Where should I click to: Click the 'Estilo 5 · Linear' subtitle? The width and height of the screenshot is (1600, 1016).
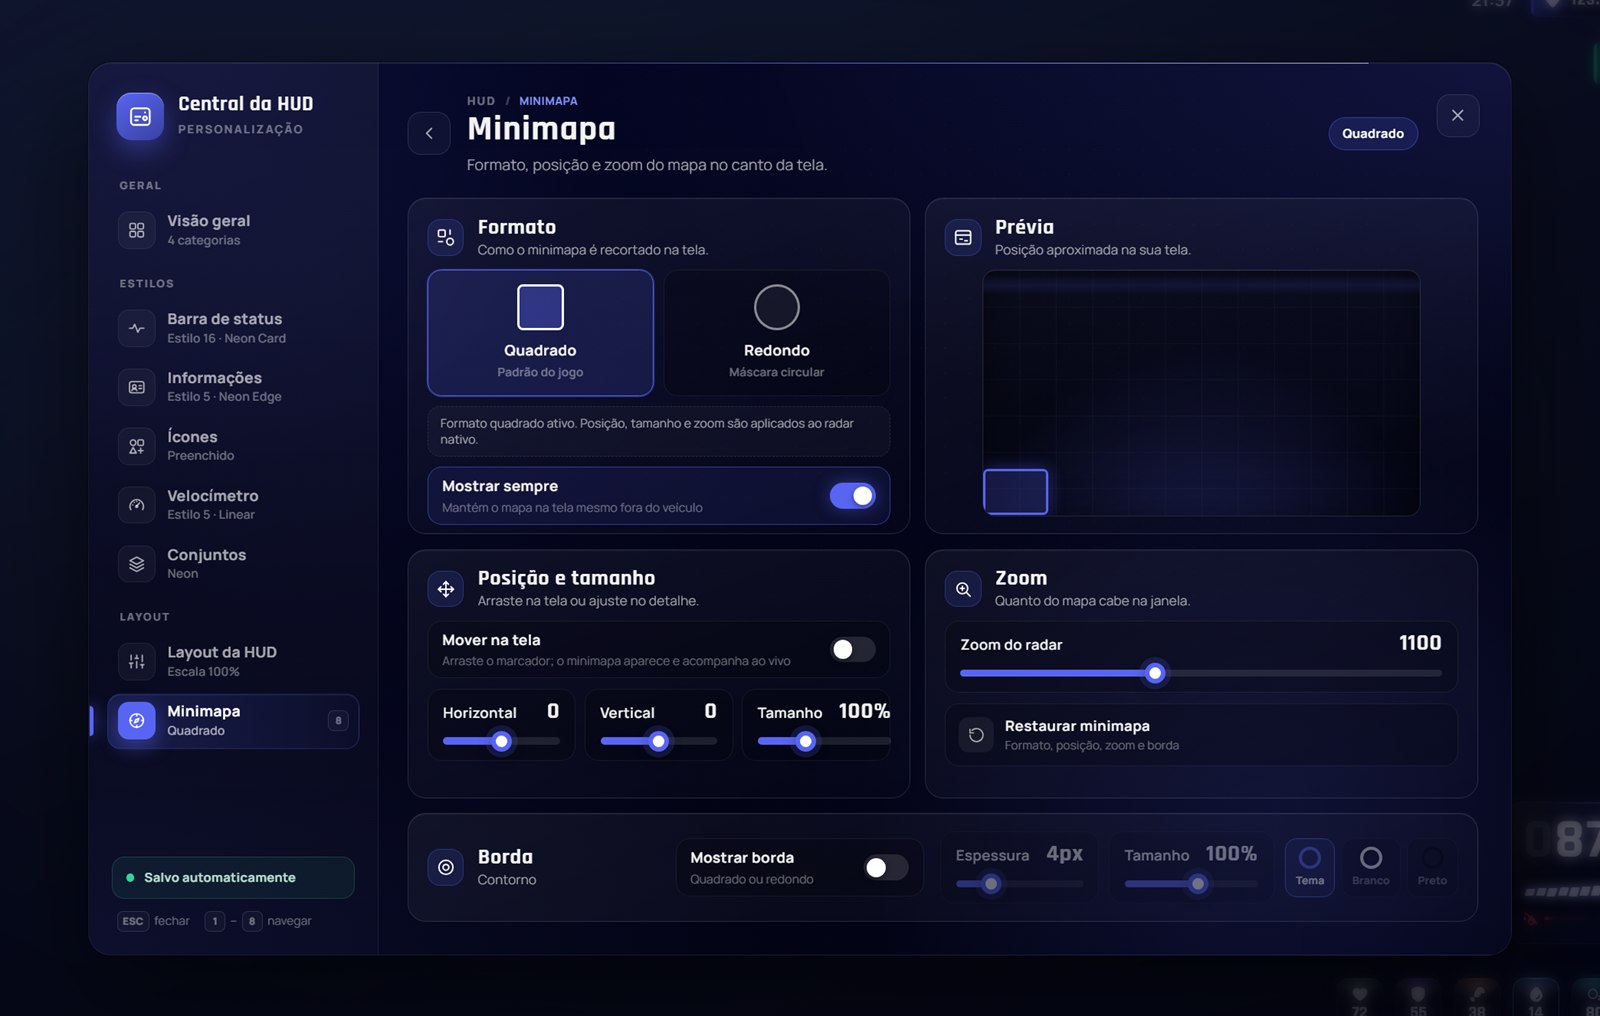(x=211, y=515)
